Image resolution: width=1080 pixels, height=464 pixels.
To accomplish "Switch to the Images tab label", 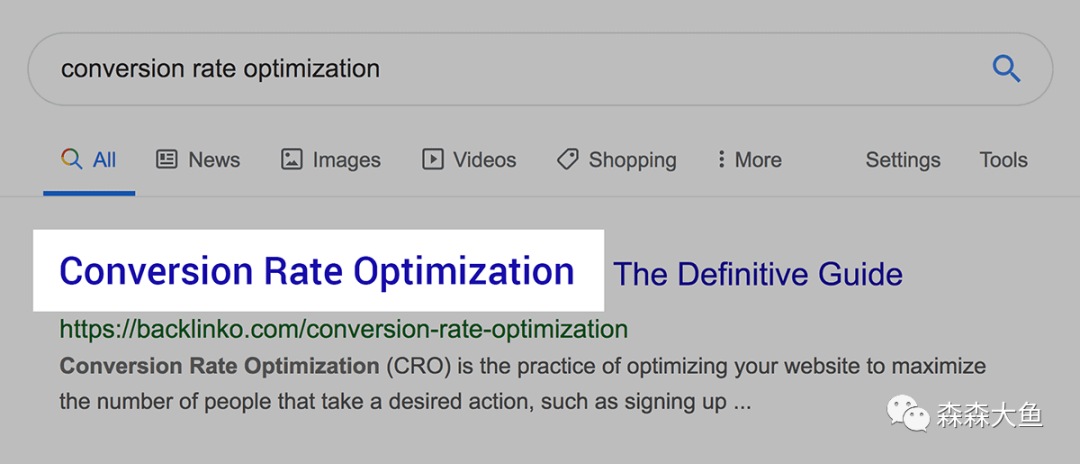I will tap(345, 160).
